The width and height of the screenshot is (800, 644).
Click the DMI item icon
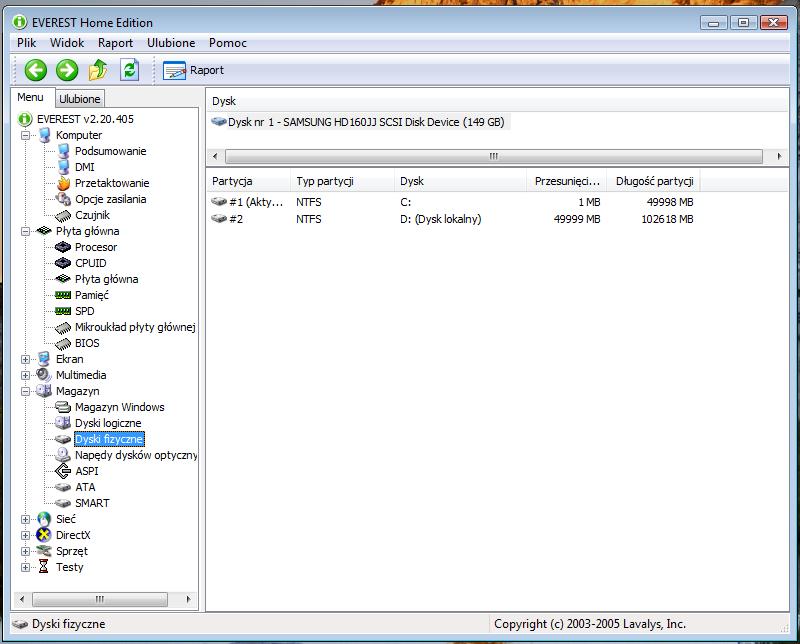point(63,167)
